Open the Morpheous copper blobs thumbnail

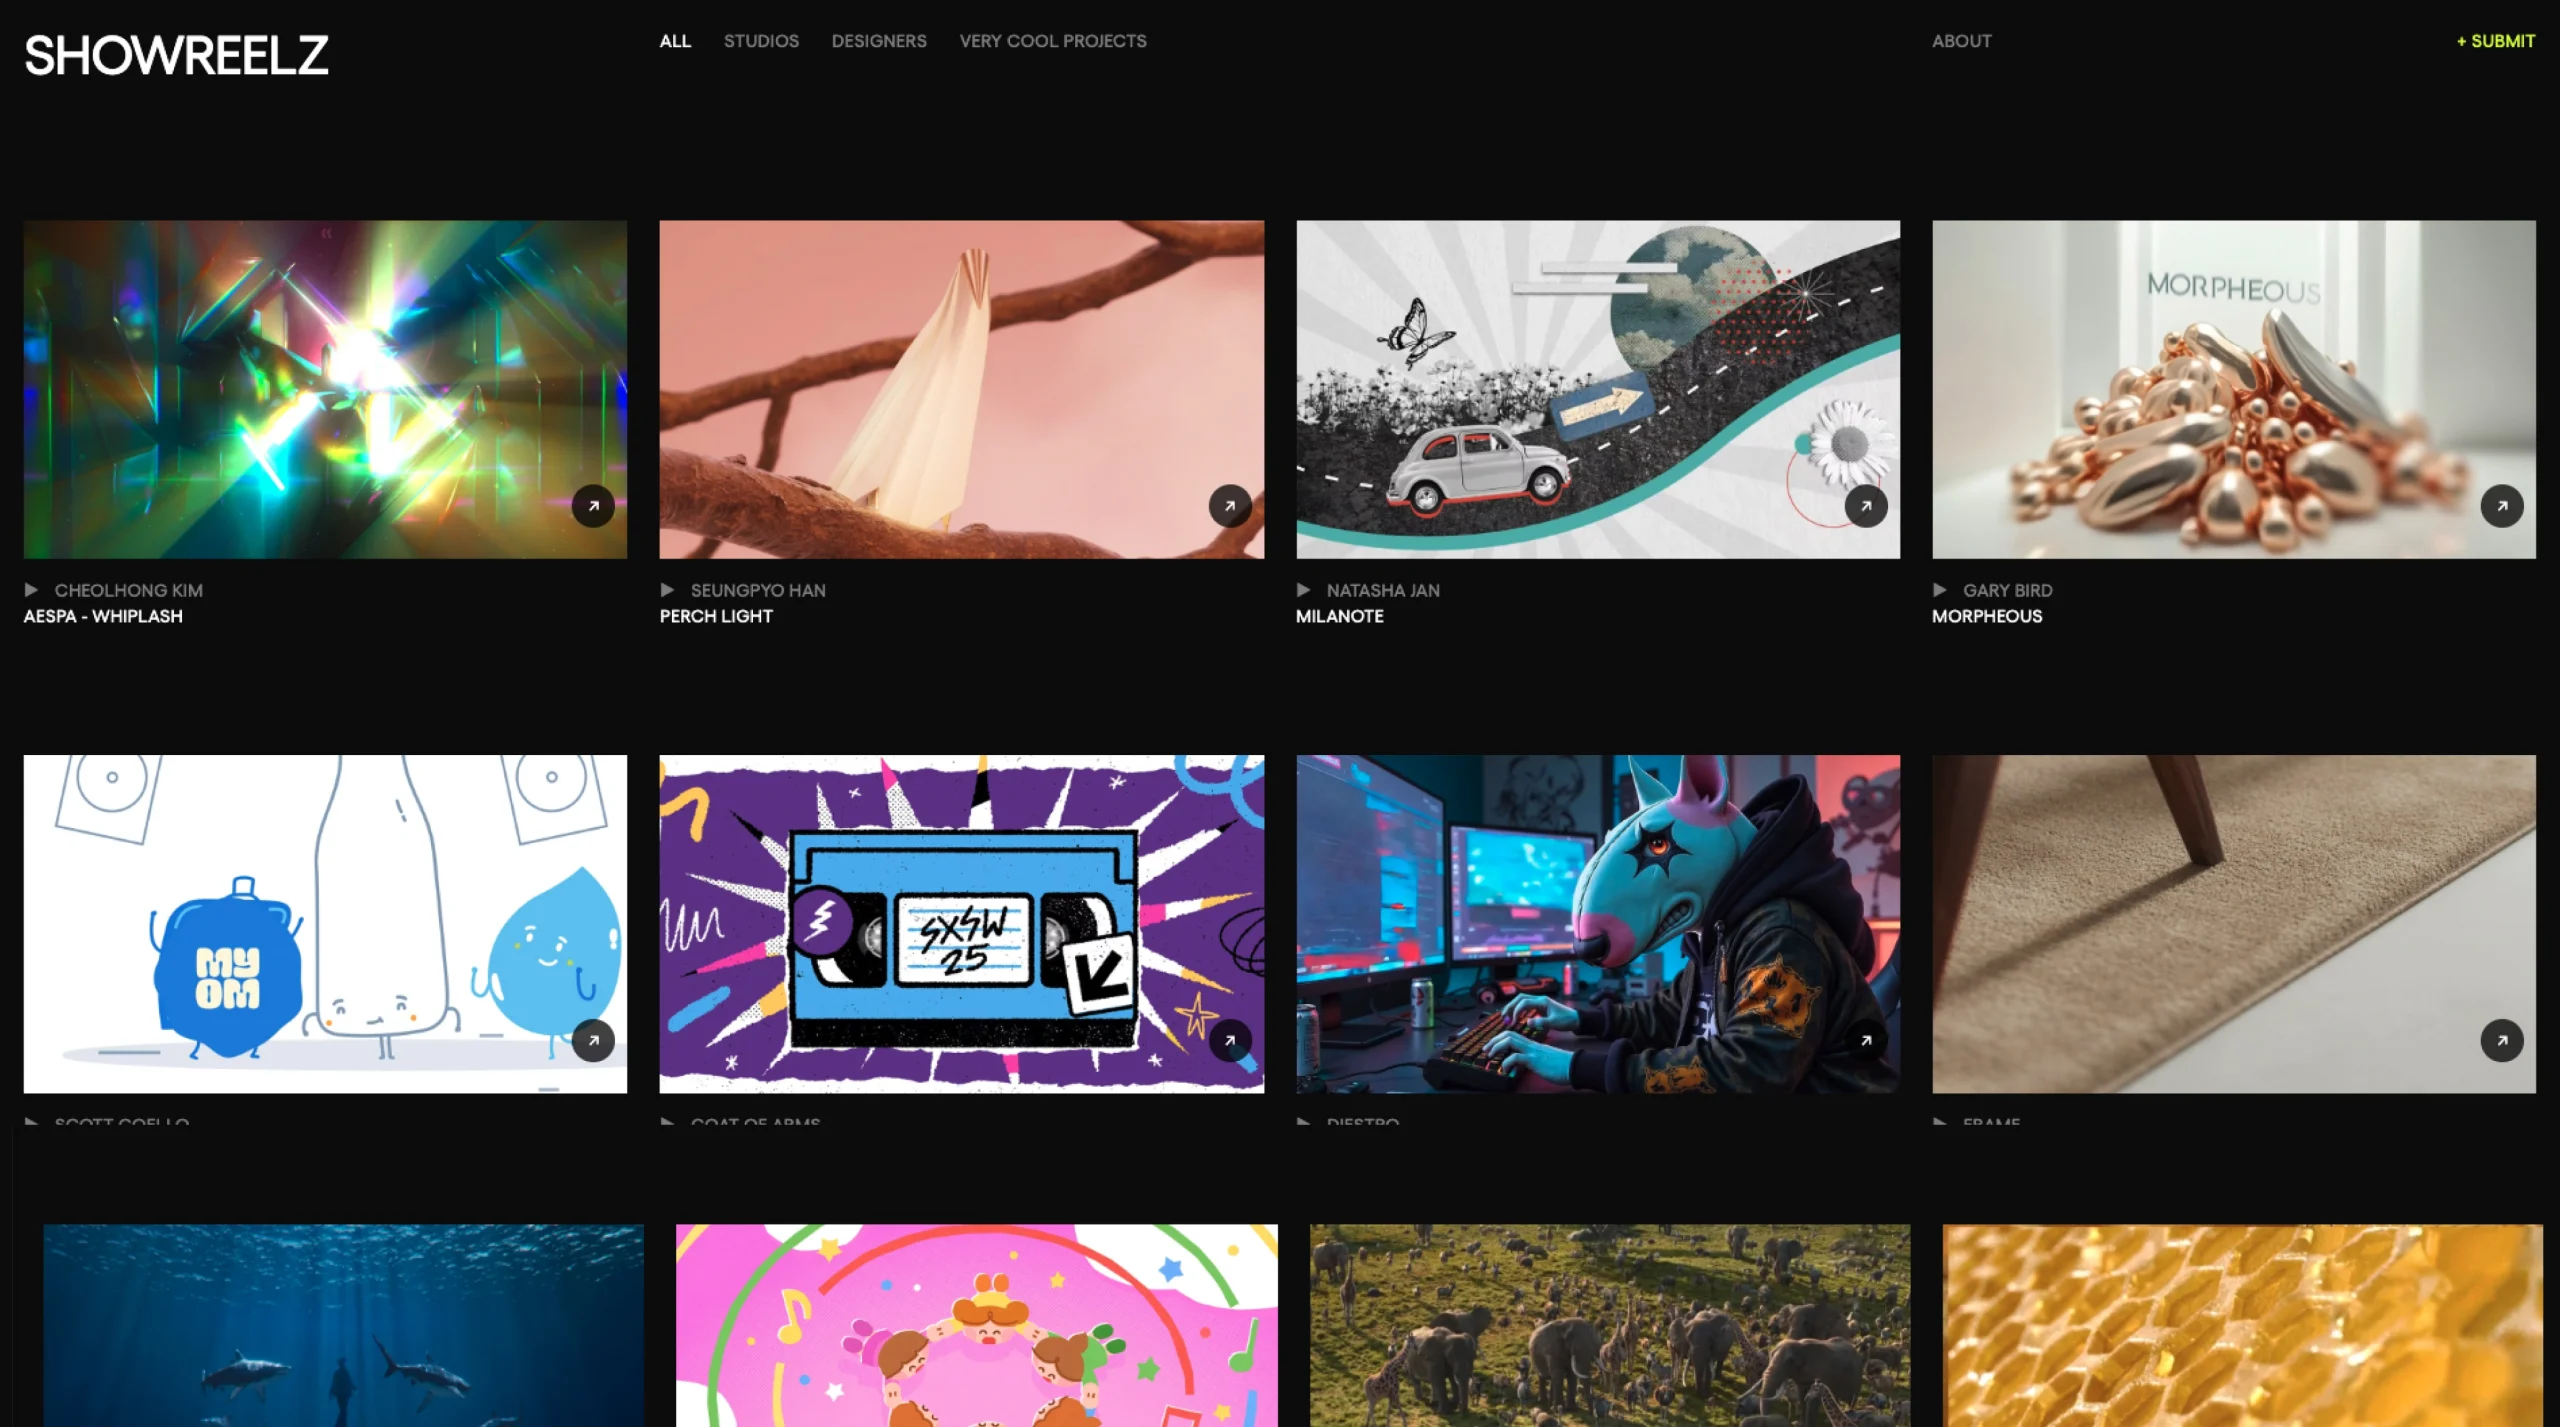[2234, 389]
